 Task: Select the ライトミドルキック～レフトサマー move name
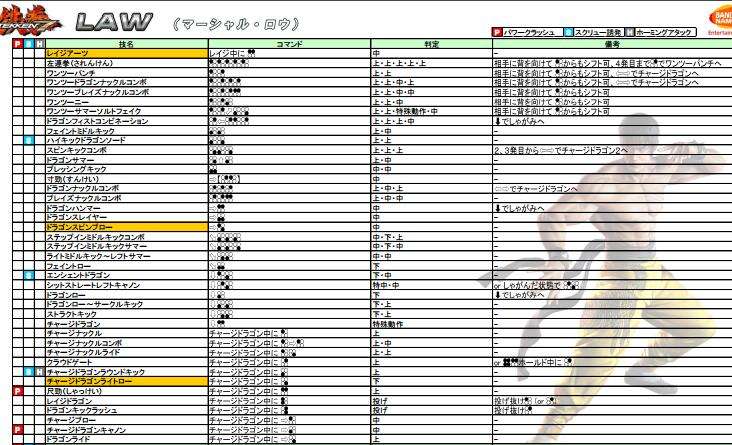point(98,256)
